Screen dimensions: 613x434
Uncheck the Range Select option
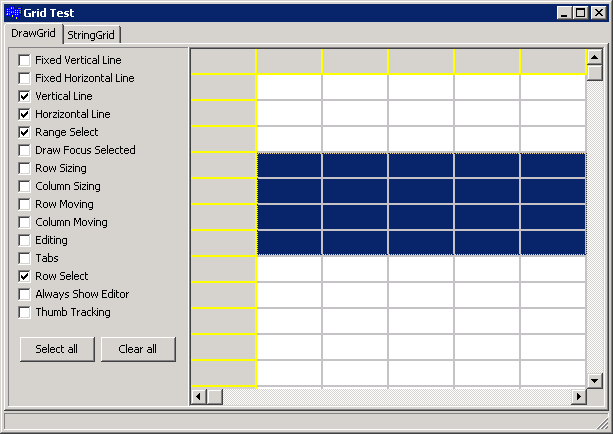coord(24,132)
